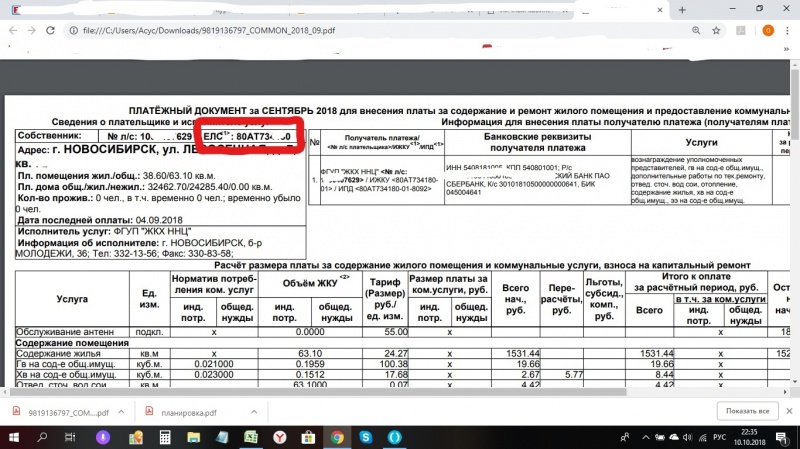Open Chrome three-dot menu
Image resolution: width=800 pixels, height=449 pixels.
tap(787, 31)
